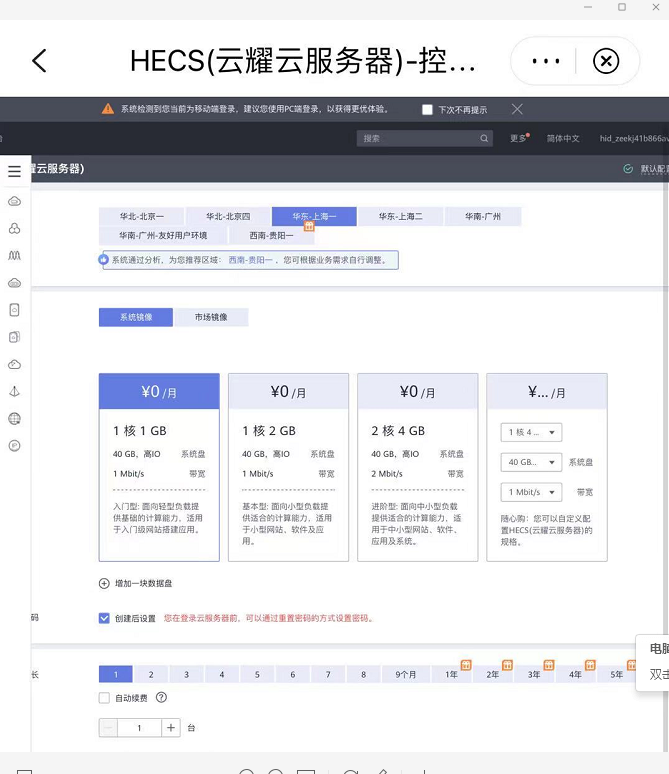Uncheck the 创建后设置 checkbox
This screenshot has height=774, width=669.
pos(104,618)
